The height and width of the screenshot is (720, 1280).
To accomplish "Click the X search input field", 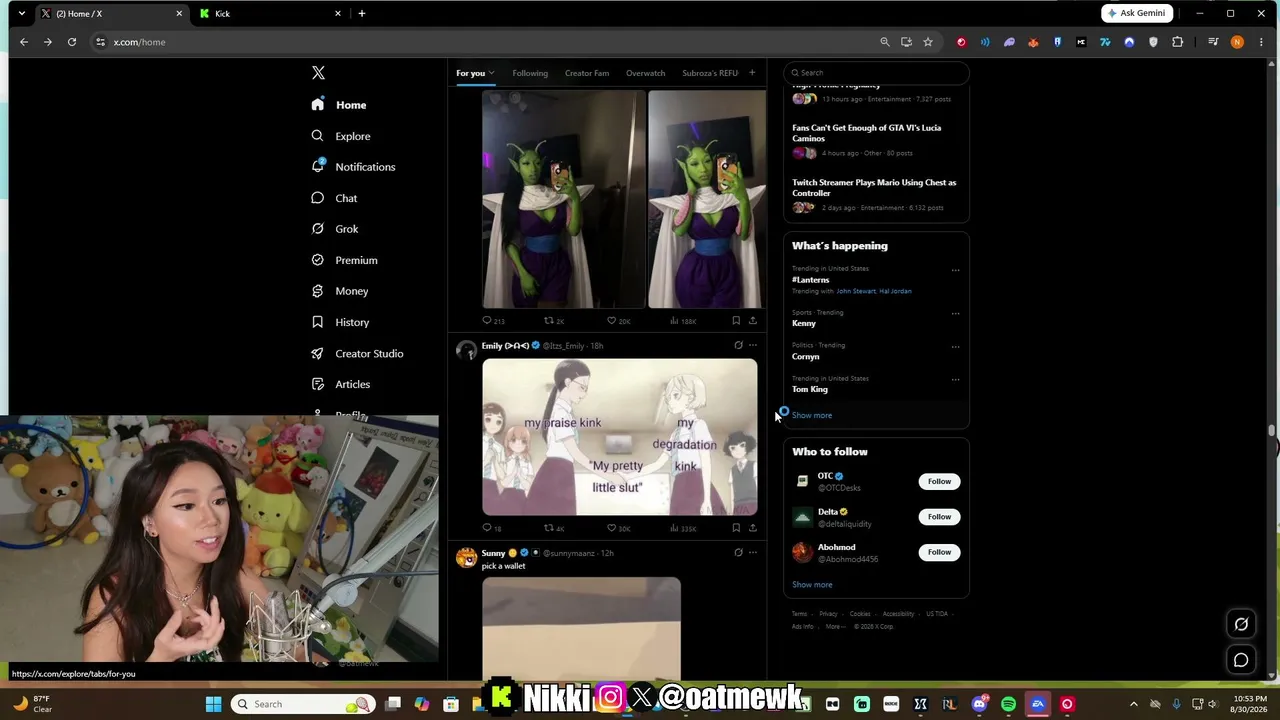I will [x=876, y=73].
